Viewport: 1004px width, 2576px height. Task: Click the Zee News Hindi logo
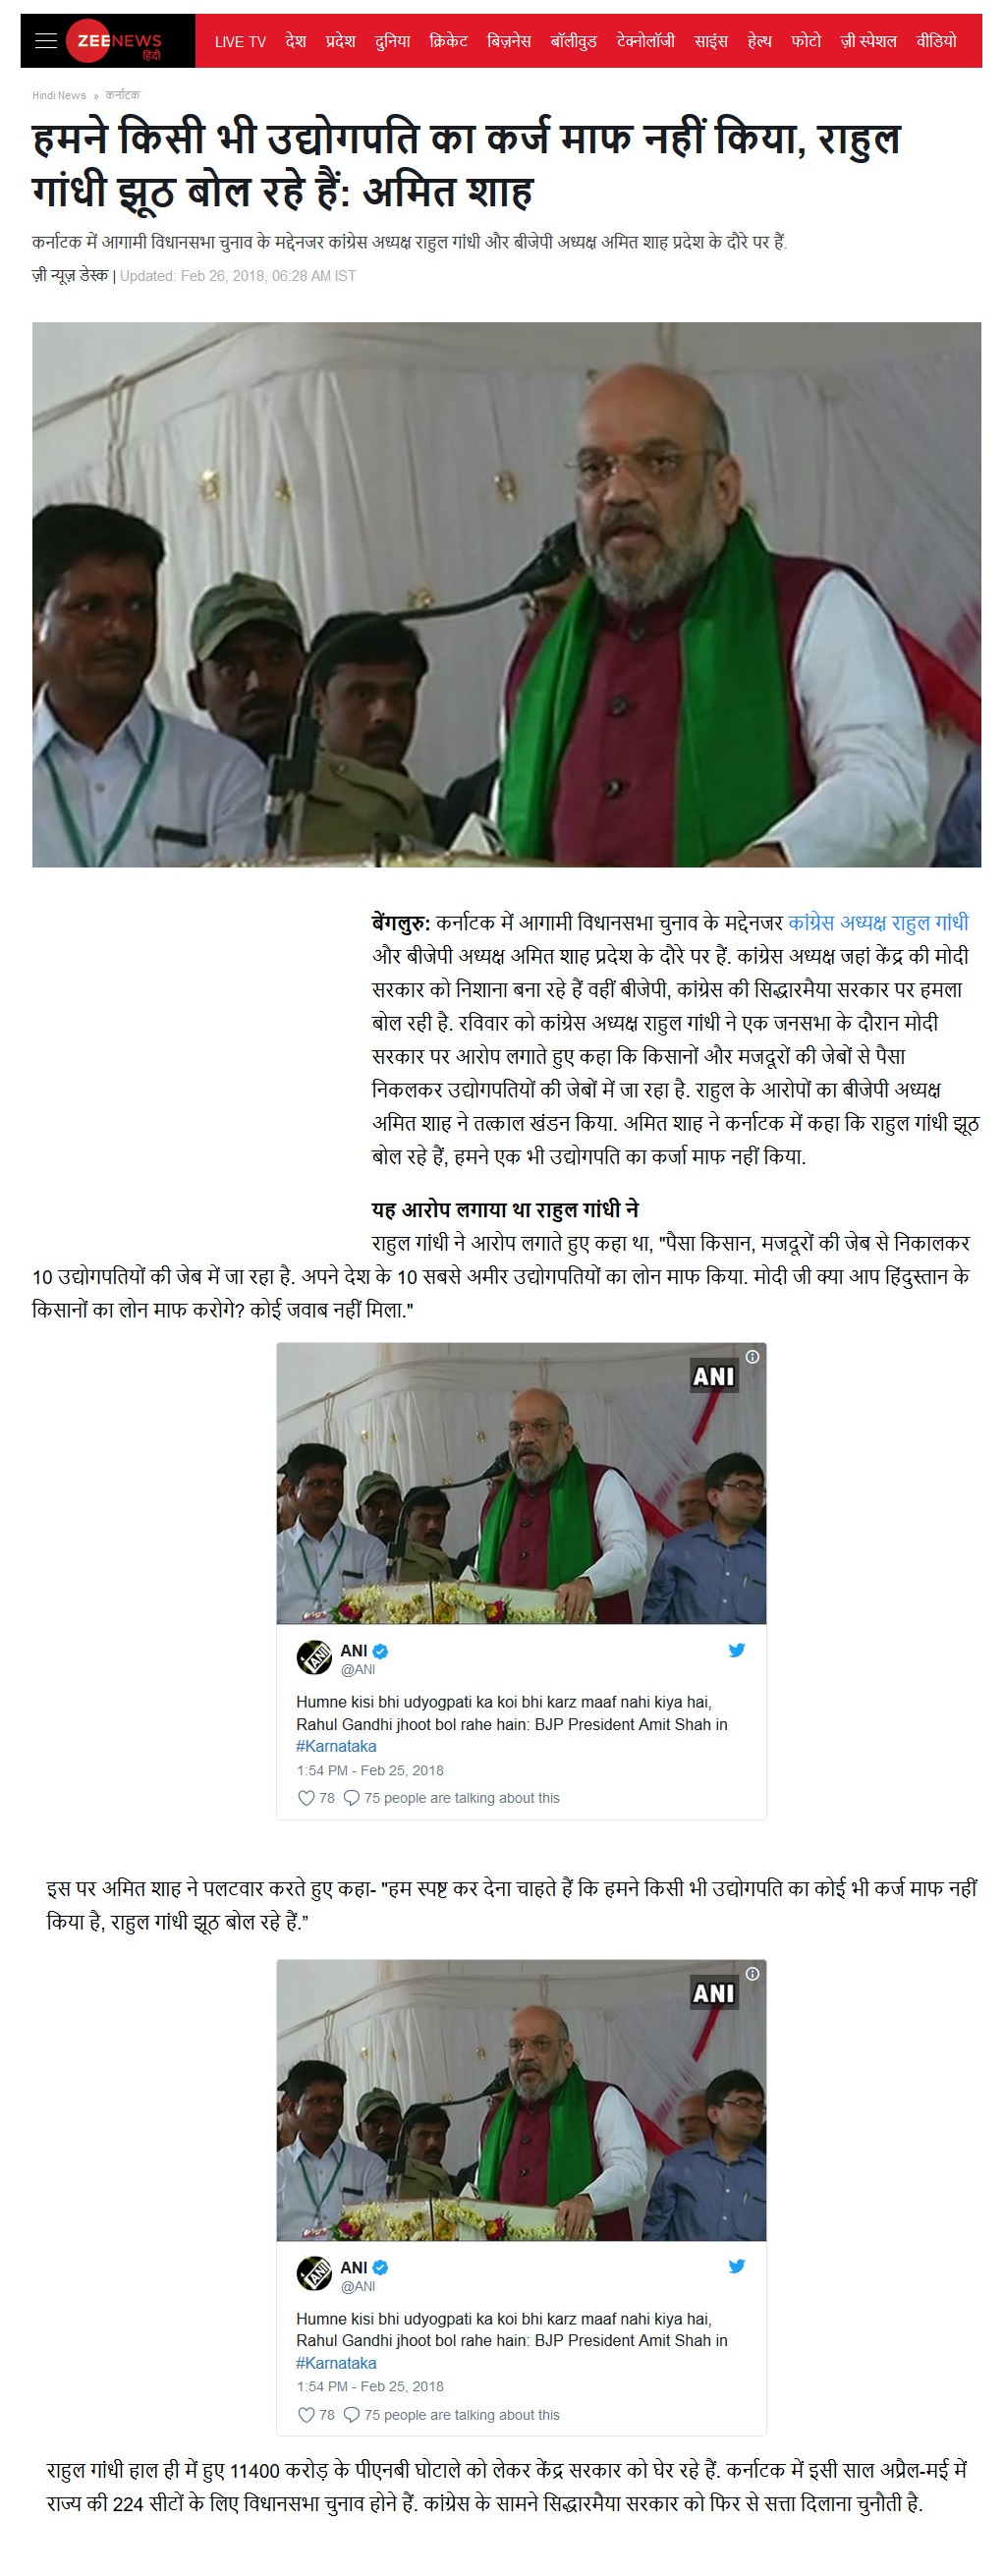tap(115, 41)
